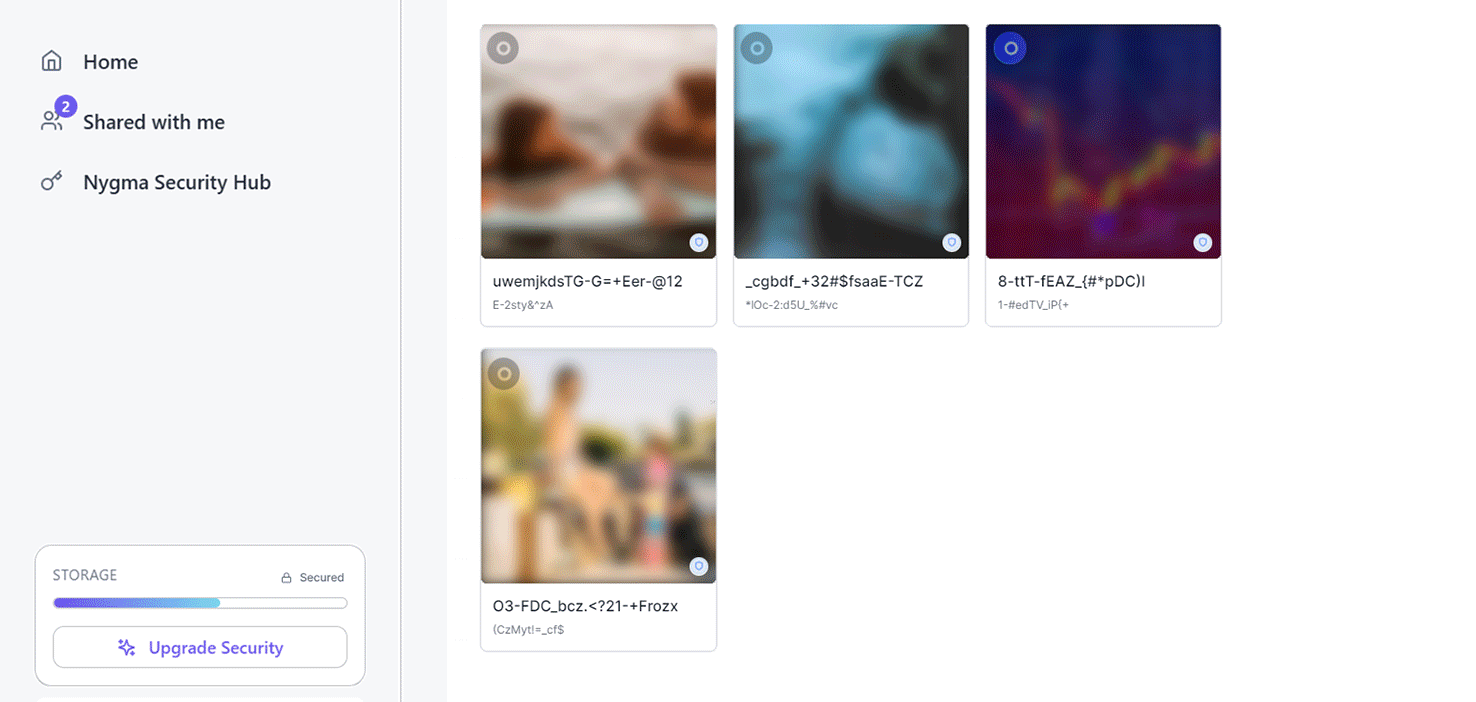The height and width of the screenshot is (702, 1476).
Task: Click shield badge on 8-ttT-fEAZ_{#*pDC)I image
Action: [x=1203, y=242]
